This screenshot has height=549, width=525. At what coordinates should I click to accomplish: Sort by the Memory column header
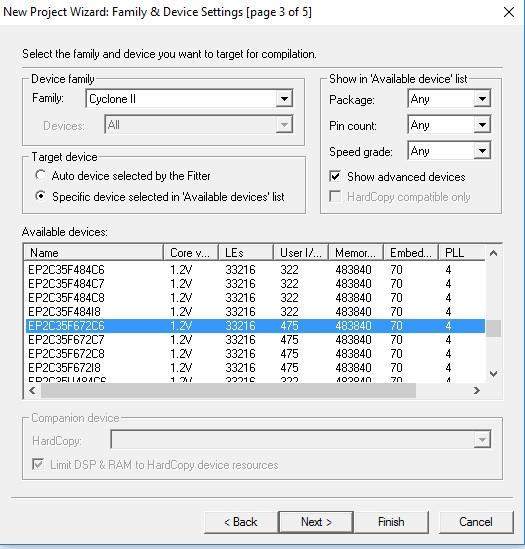pyautogui.click(x=355, y=252)
